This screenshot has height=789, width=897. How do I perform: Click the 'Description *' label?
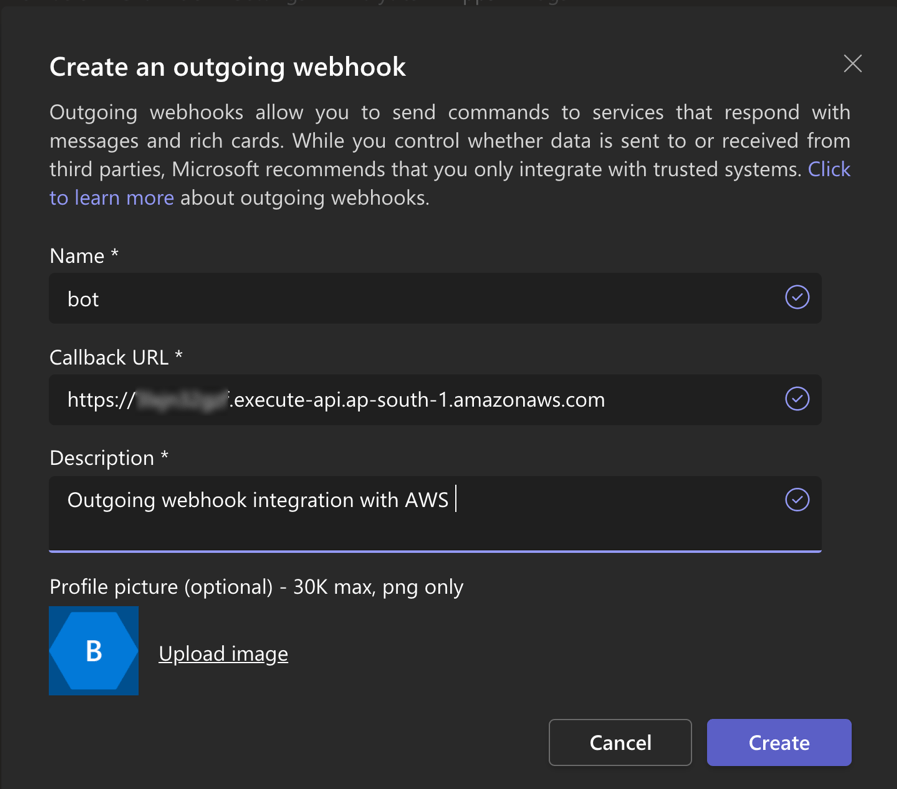click(x=109, y=458)
